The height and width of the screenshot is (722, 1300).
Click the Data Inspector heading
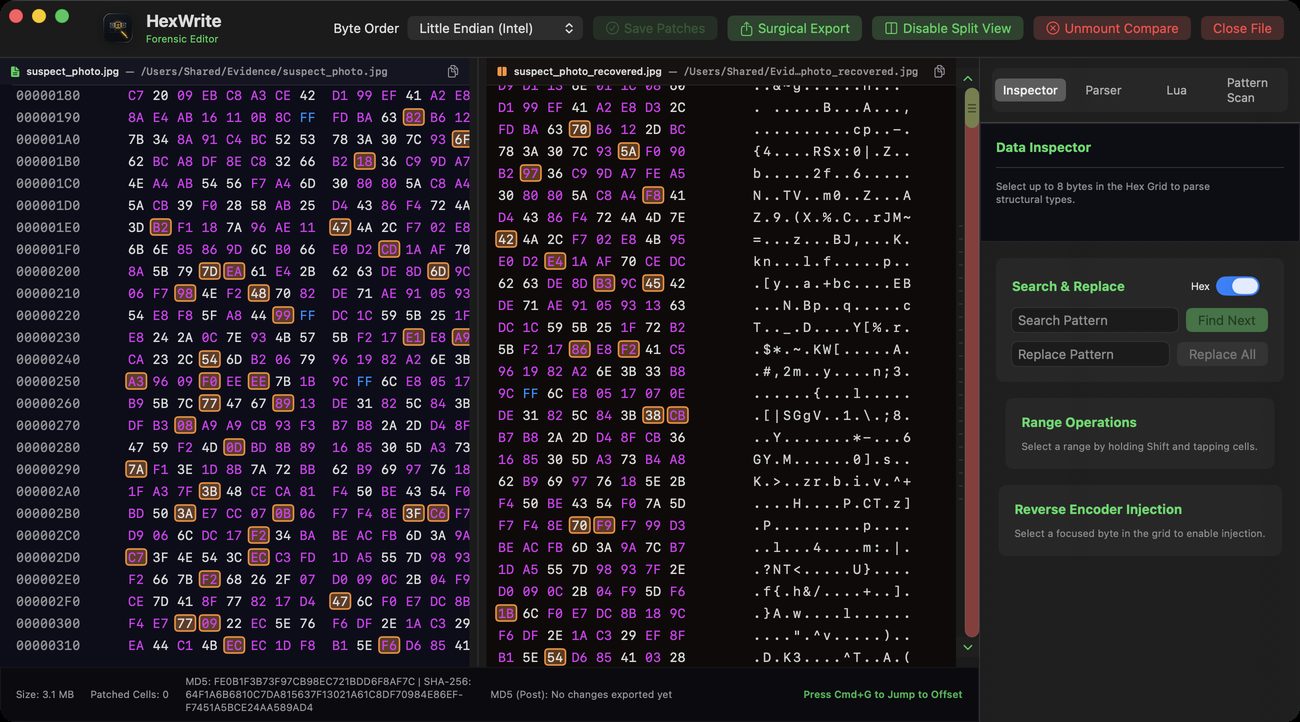1043,147
